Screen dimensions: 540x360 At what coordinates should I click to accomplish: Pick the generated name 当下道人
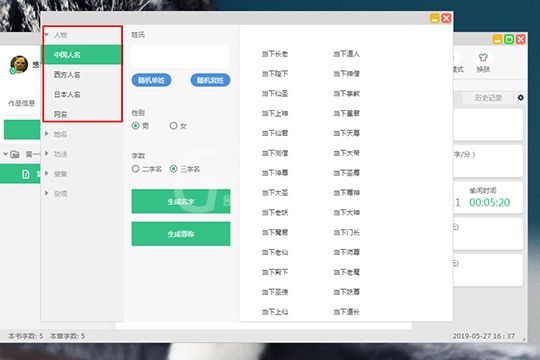pyautogui.click(x=346, y=54)
